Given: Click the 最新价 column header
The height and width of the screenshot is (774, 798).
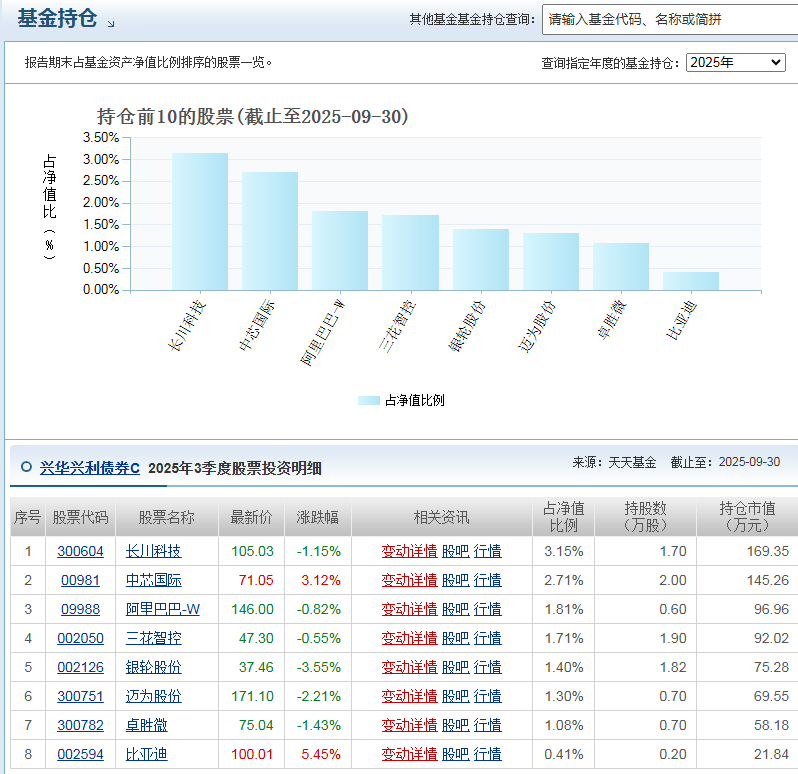Looking at the screenshot, I should (x=251, y=517).
